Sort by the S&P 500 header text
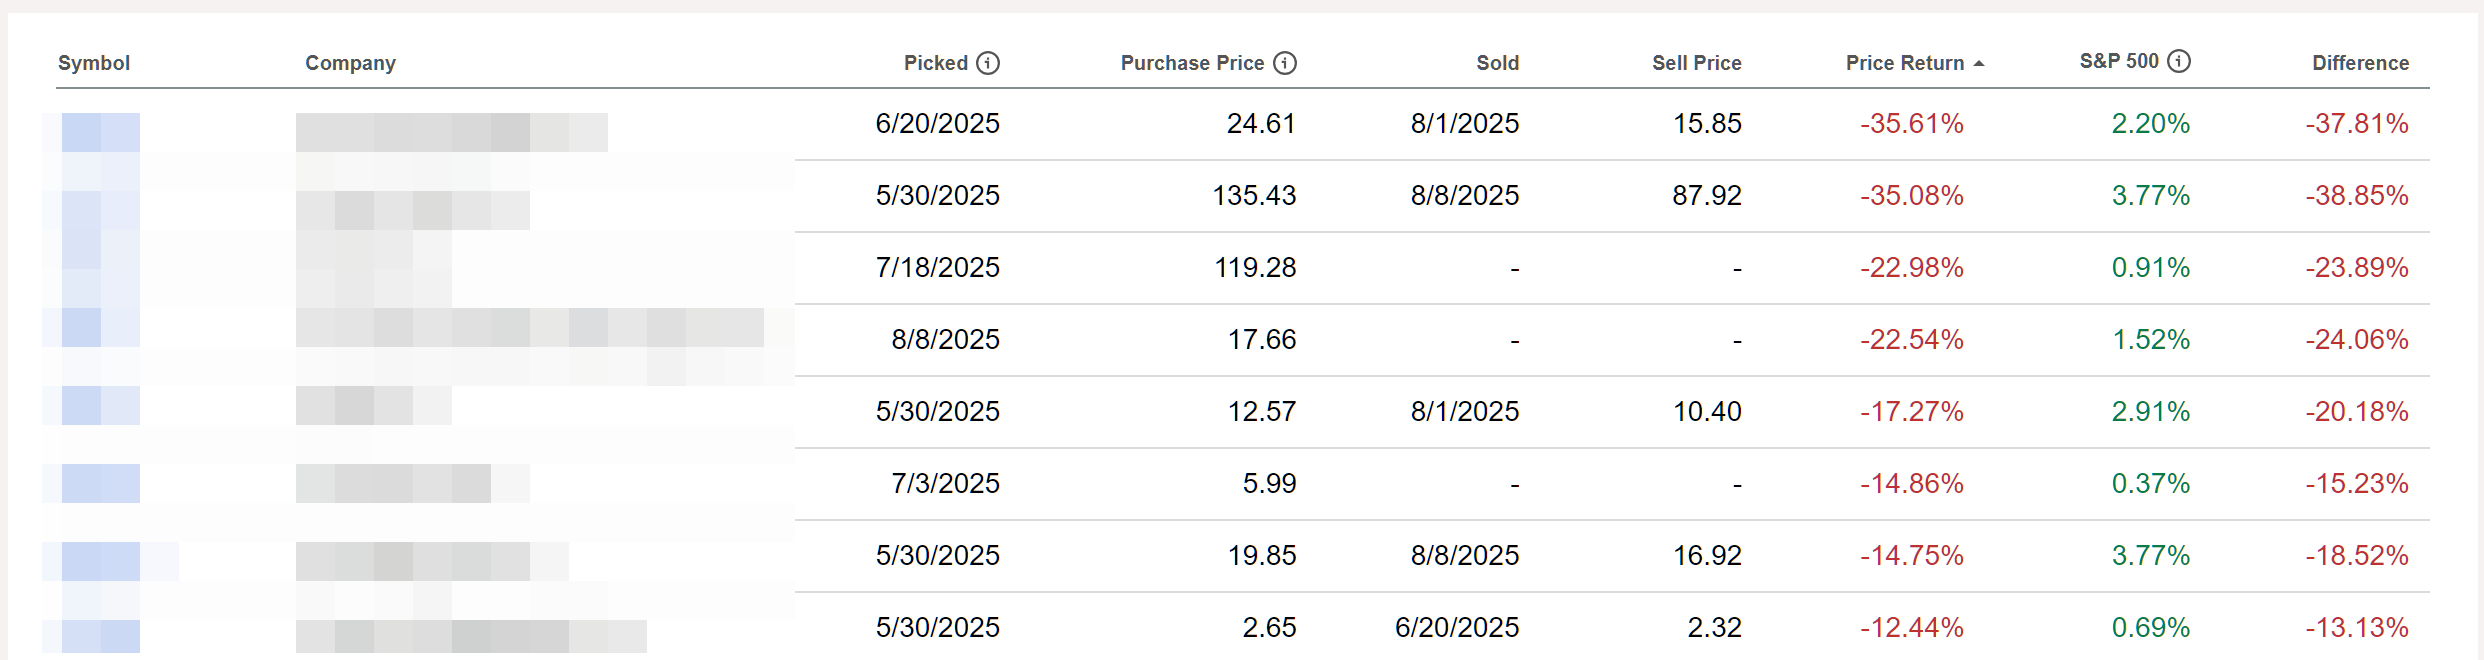Viewport: 2484px width, 660px height. tap(2119, 61)
